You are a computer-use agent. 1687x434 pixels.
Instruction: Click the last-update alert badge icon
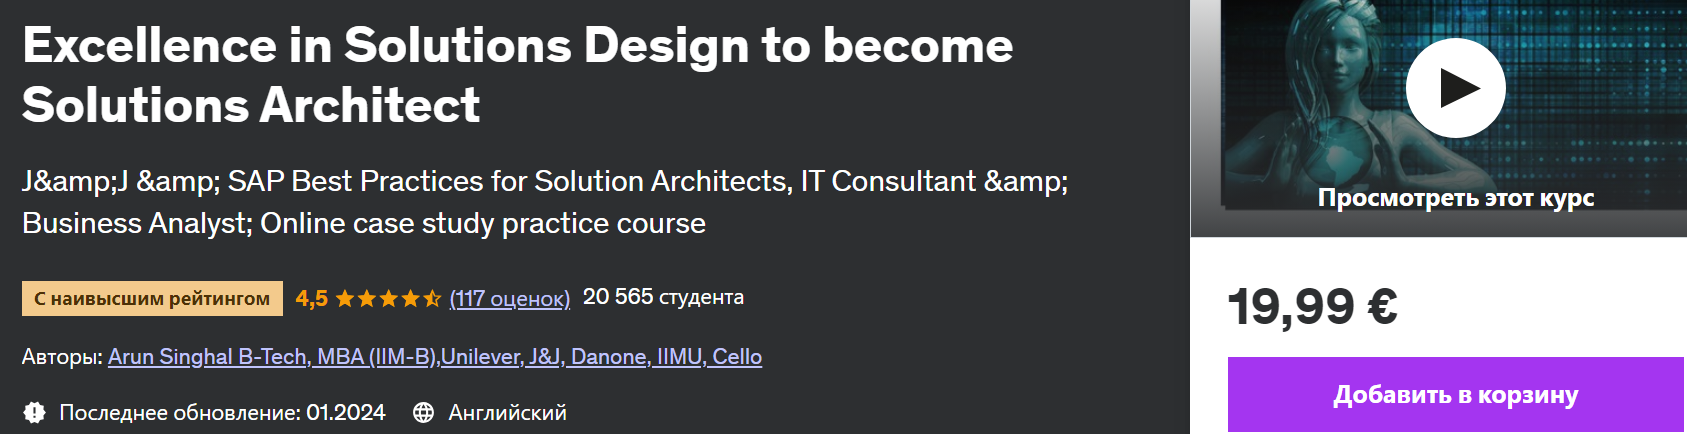34,412
